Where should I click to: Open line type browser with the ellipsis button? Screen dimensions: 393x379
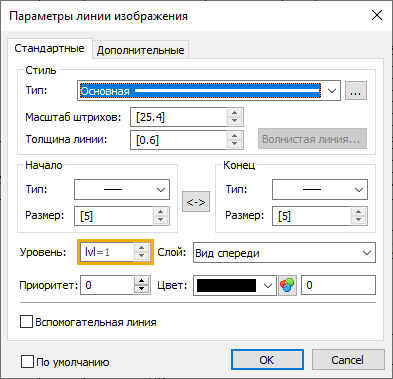point(356,91)
